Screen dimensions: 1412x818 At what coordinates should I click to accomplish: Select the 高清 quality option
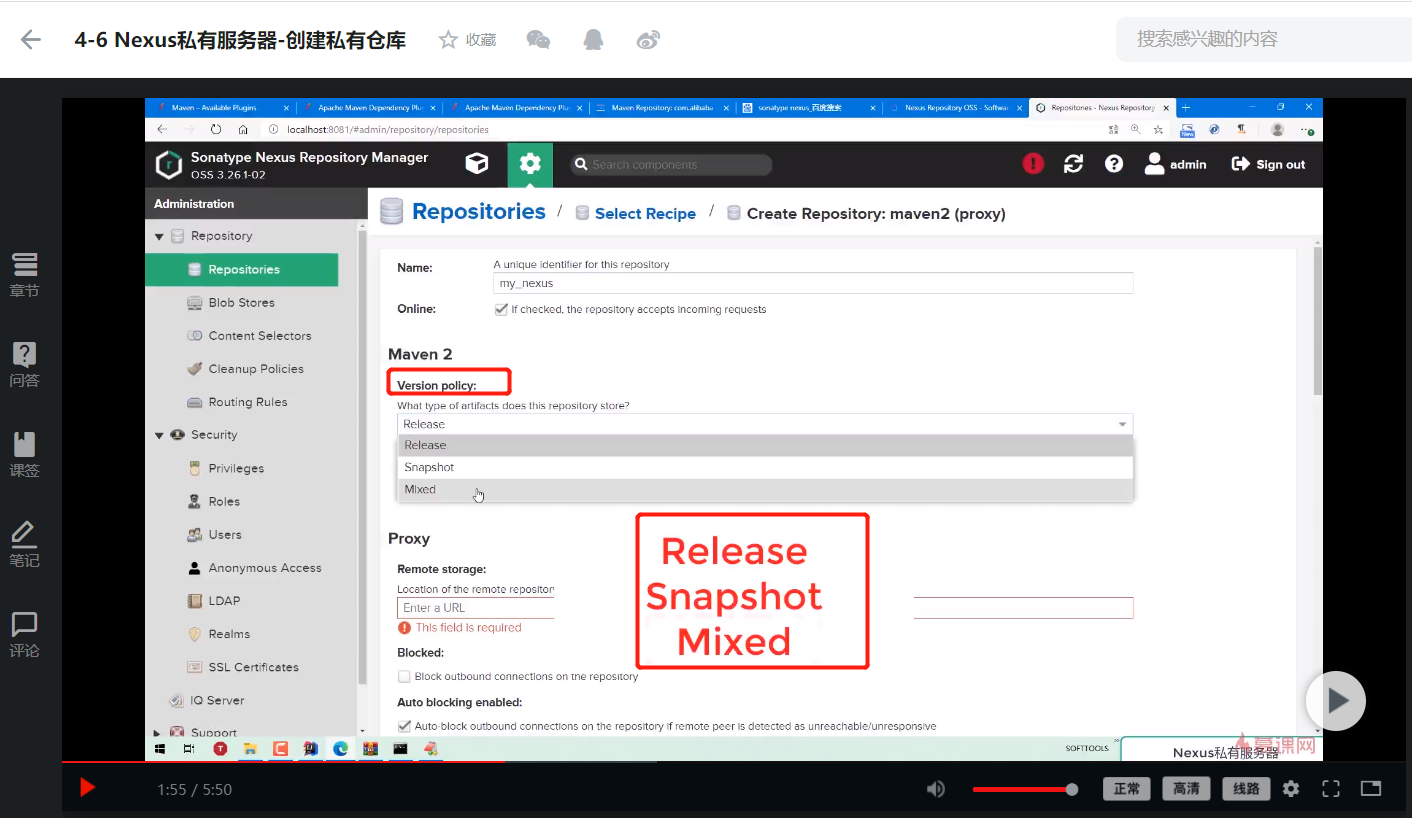(1187, 789)
